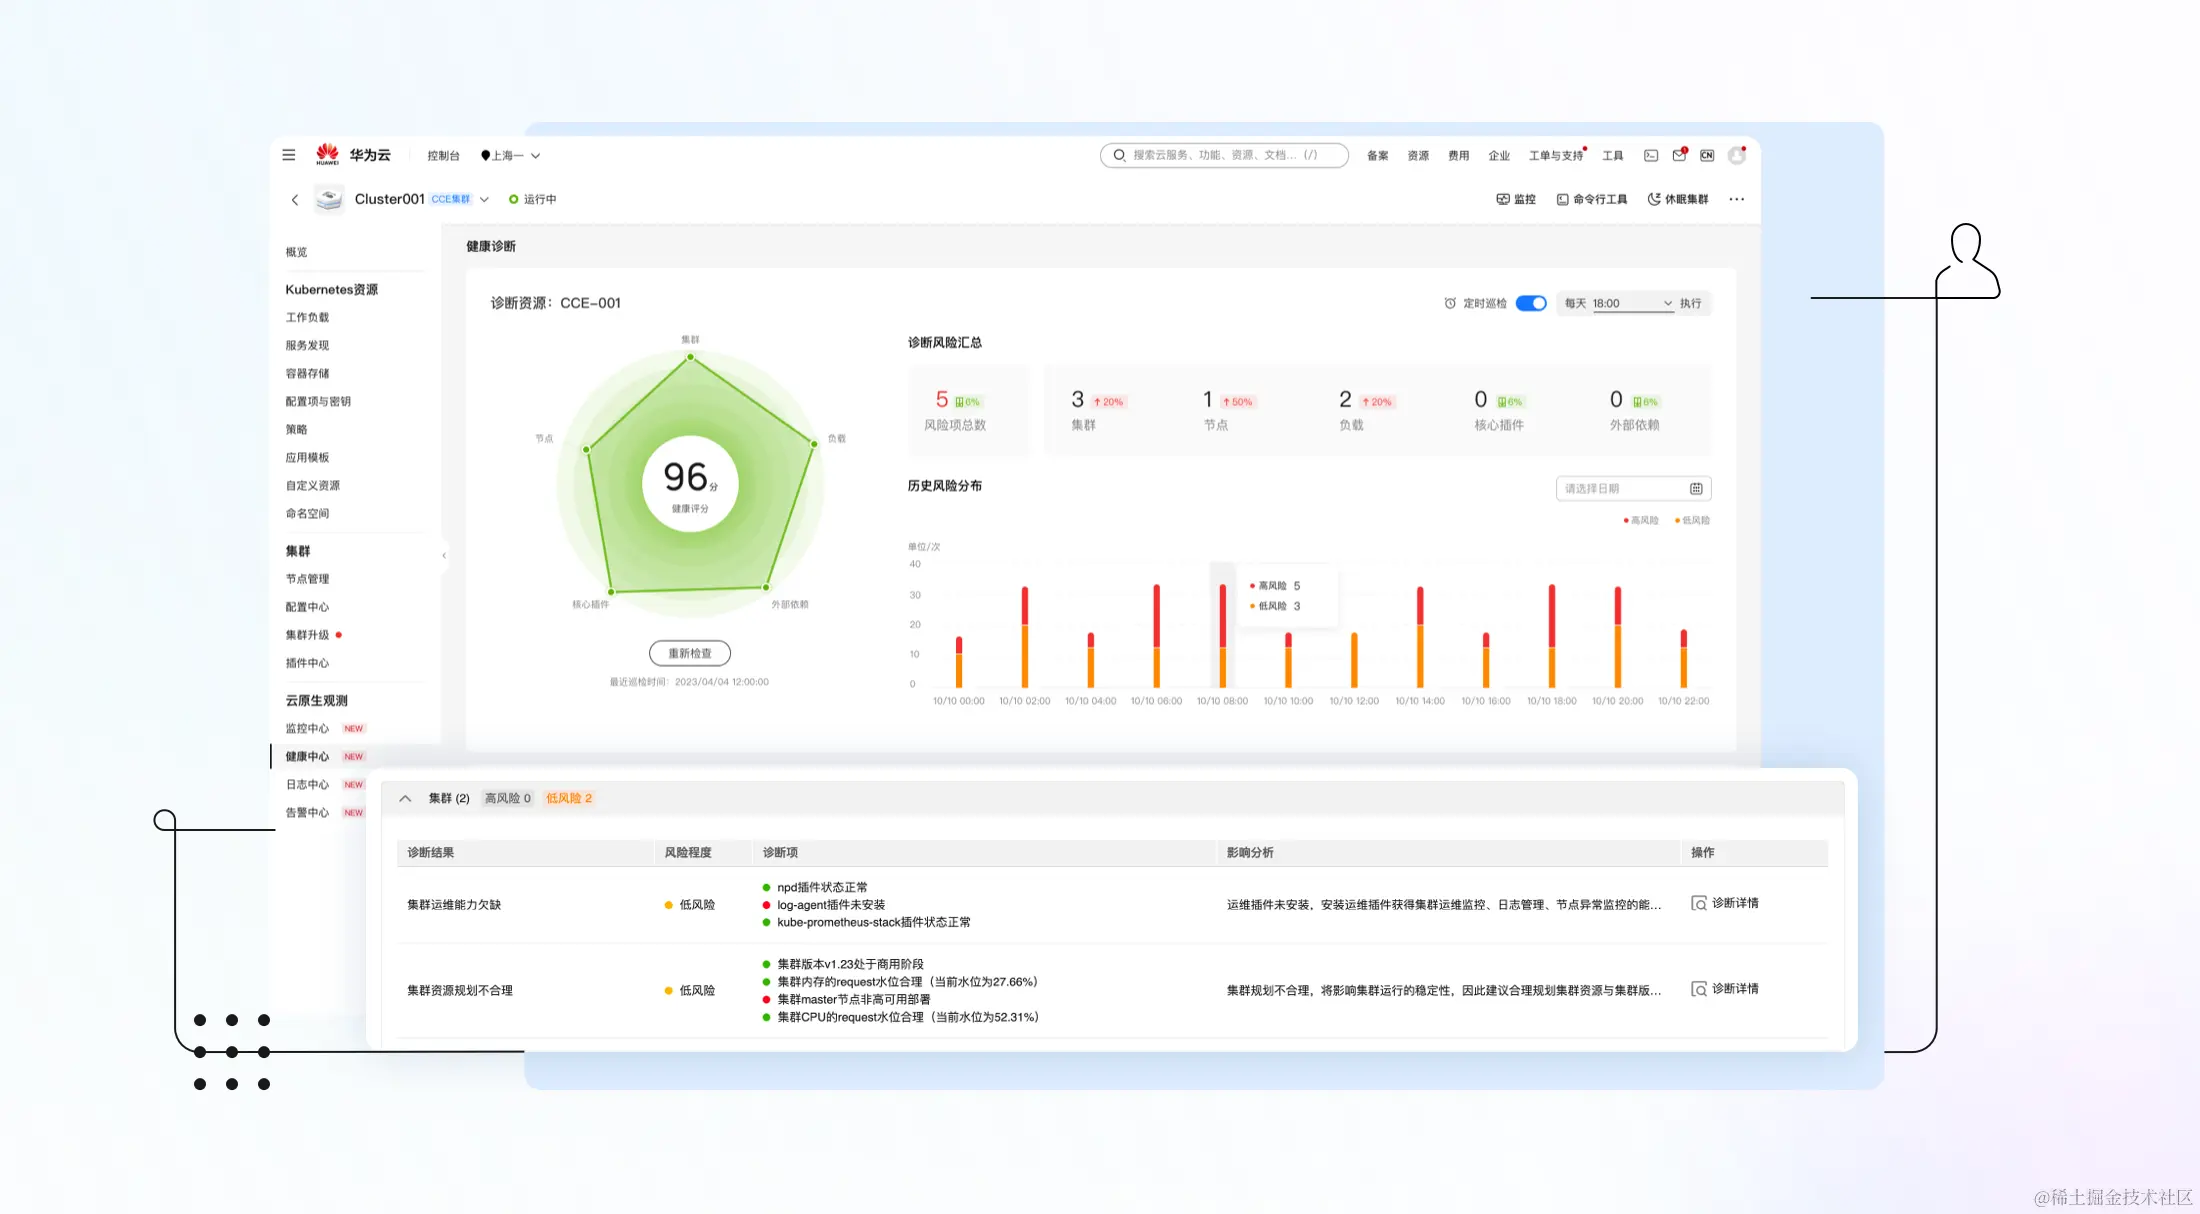Click the cloud services search field
This screenshot has width=2200, height=1214.
pos(1225,155)
